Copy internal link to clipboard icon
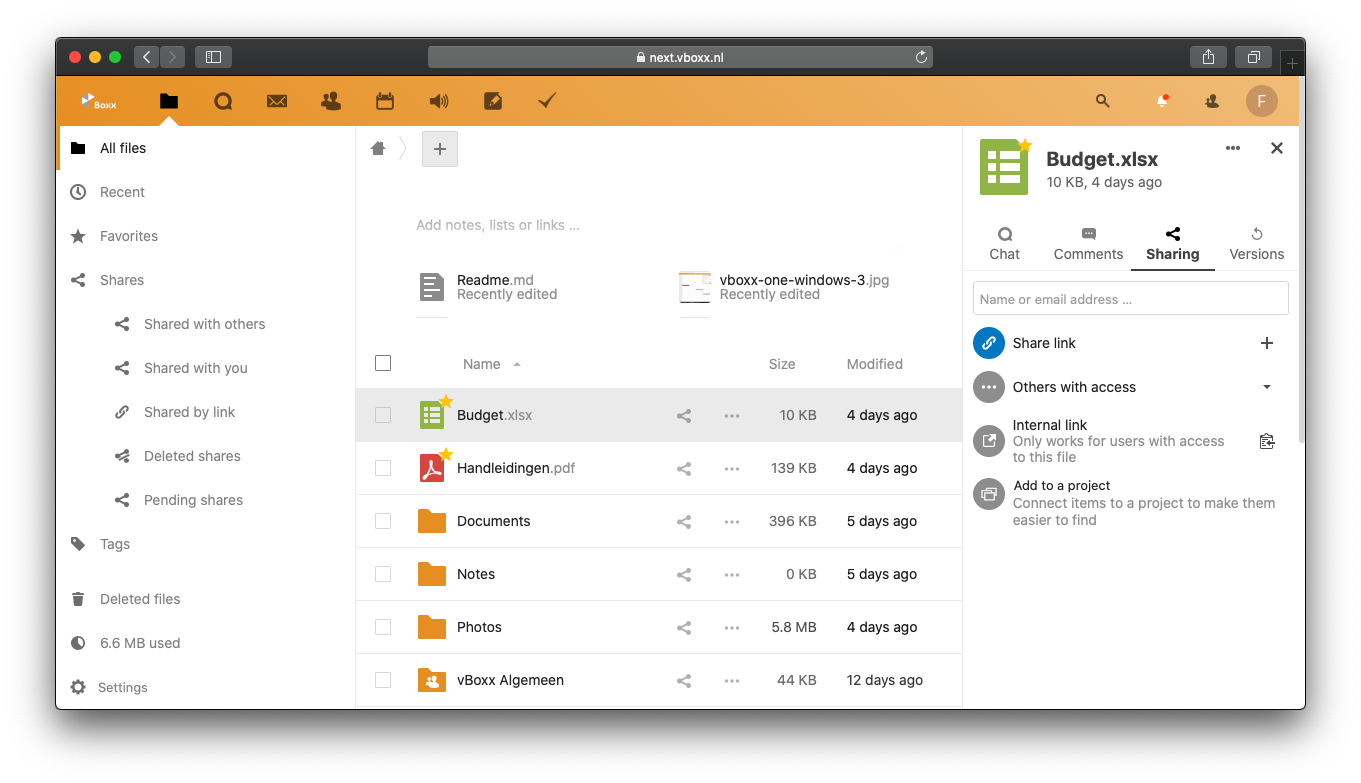1361x783 pixels. 1267,441
